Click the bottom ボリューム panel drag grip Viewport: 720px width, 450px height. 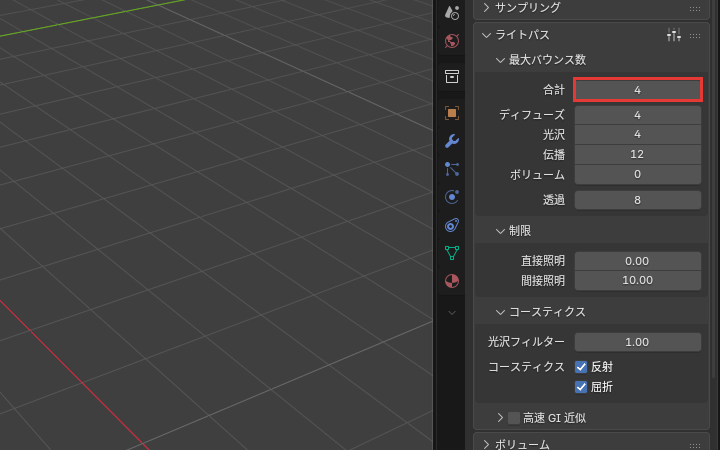pos(695,445)
